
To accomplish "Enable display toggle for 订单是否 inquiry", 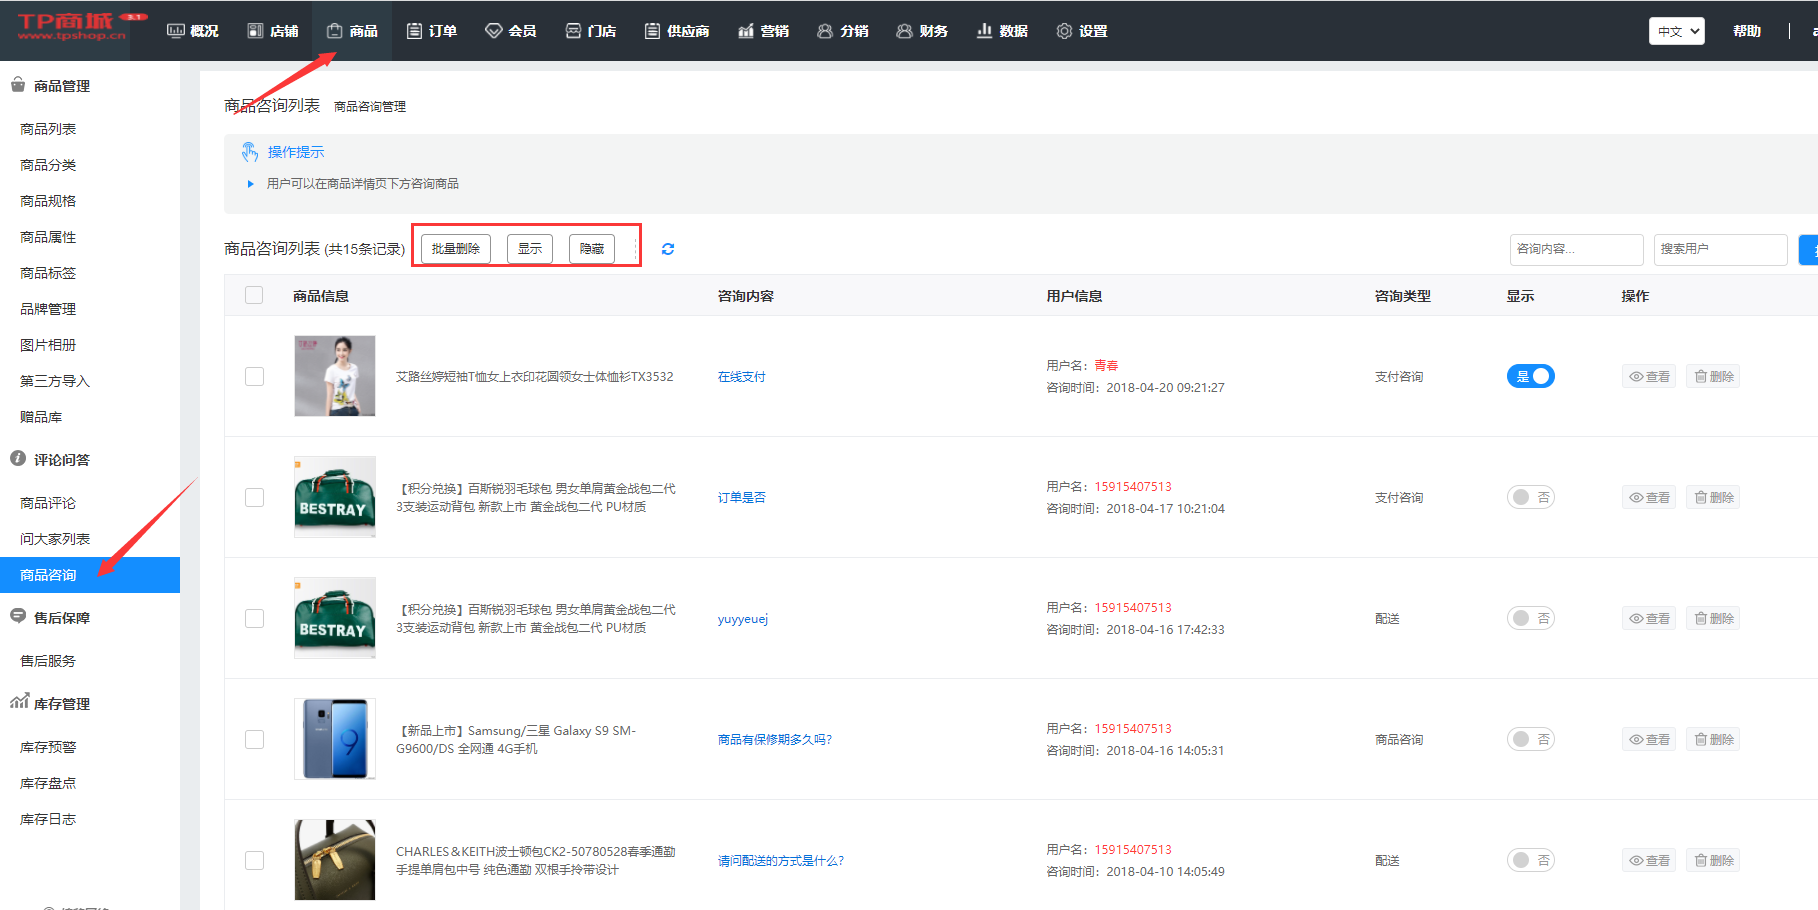I will tap(1530, 498).
